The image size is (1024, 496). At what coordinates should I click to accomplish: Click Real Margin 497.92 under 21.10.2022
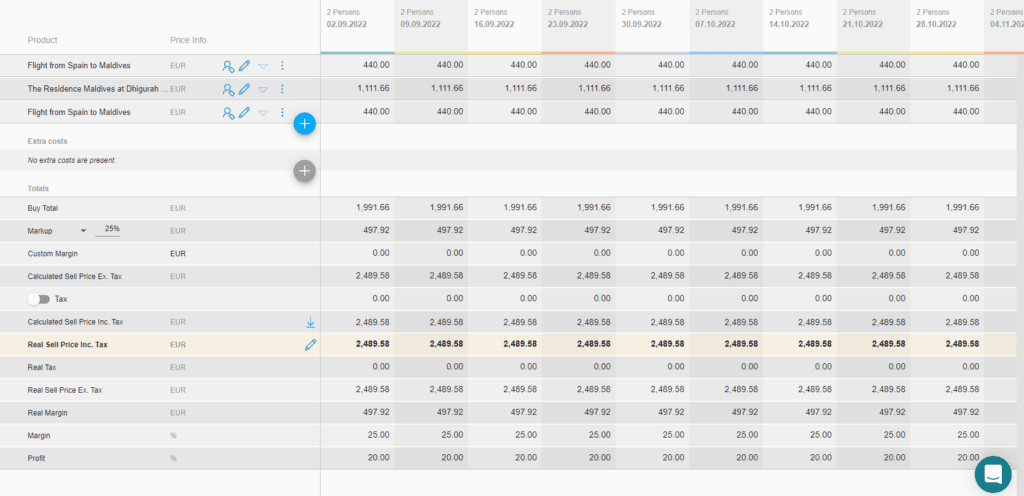(892, 412)
